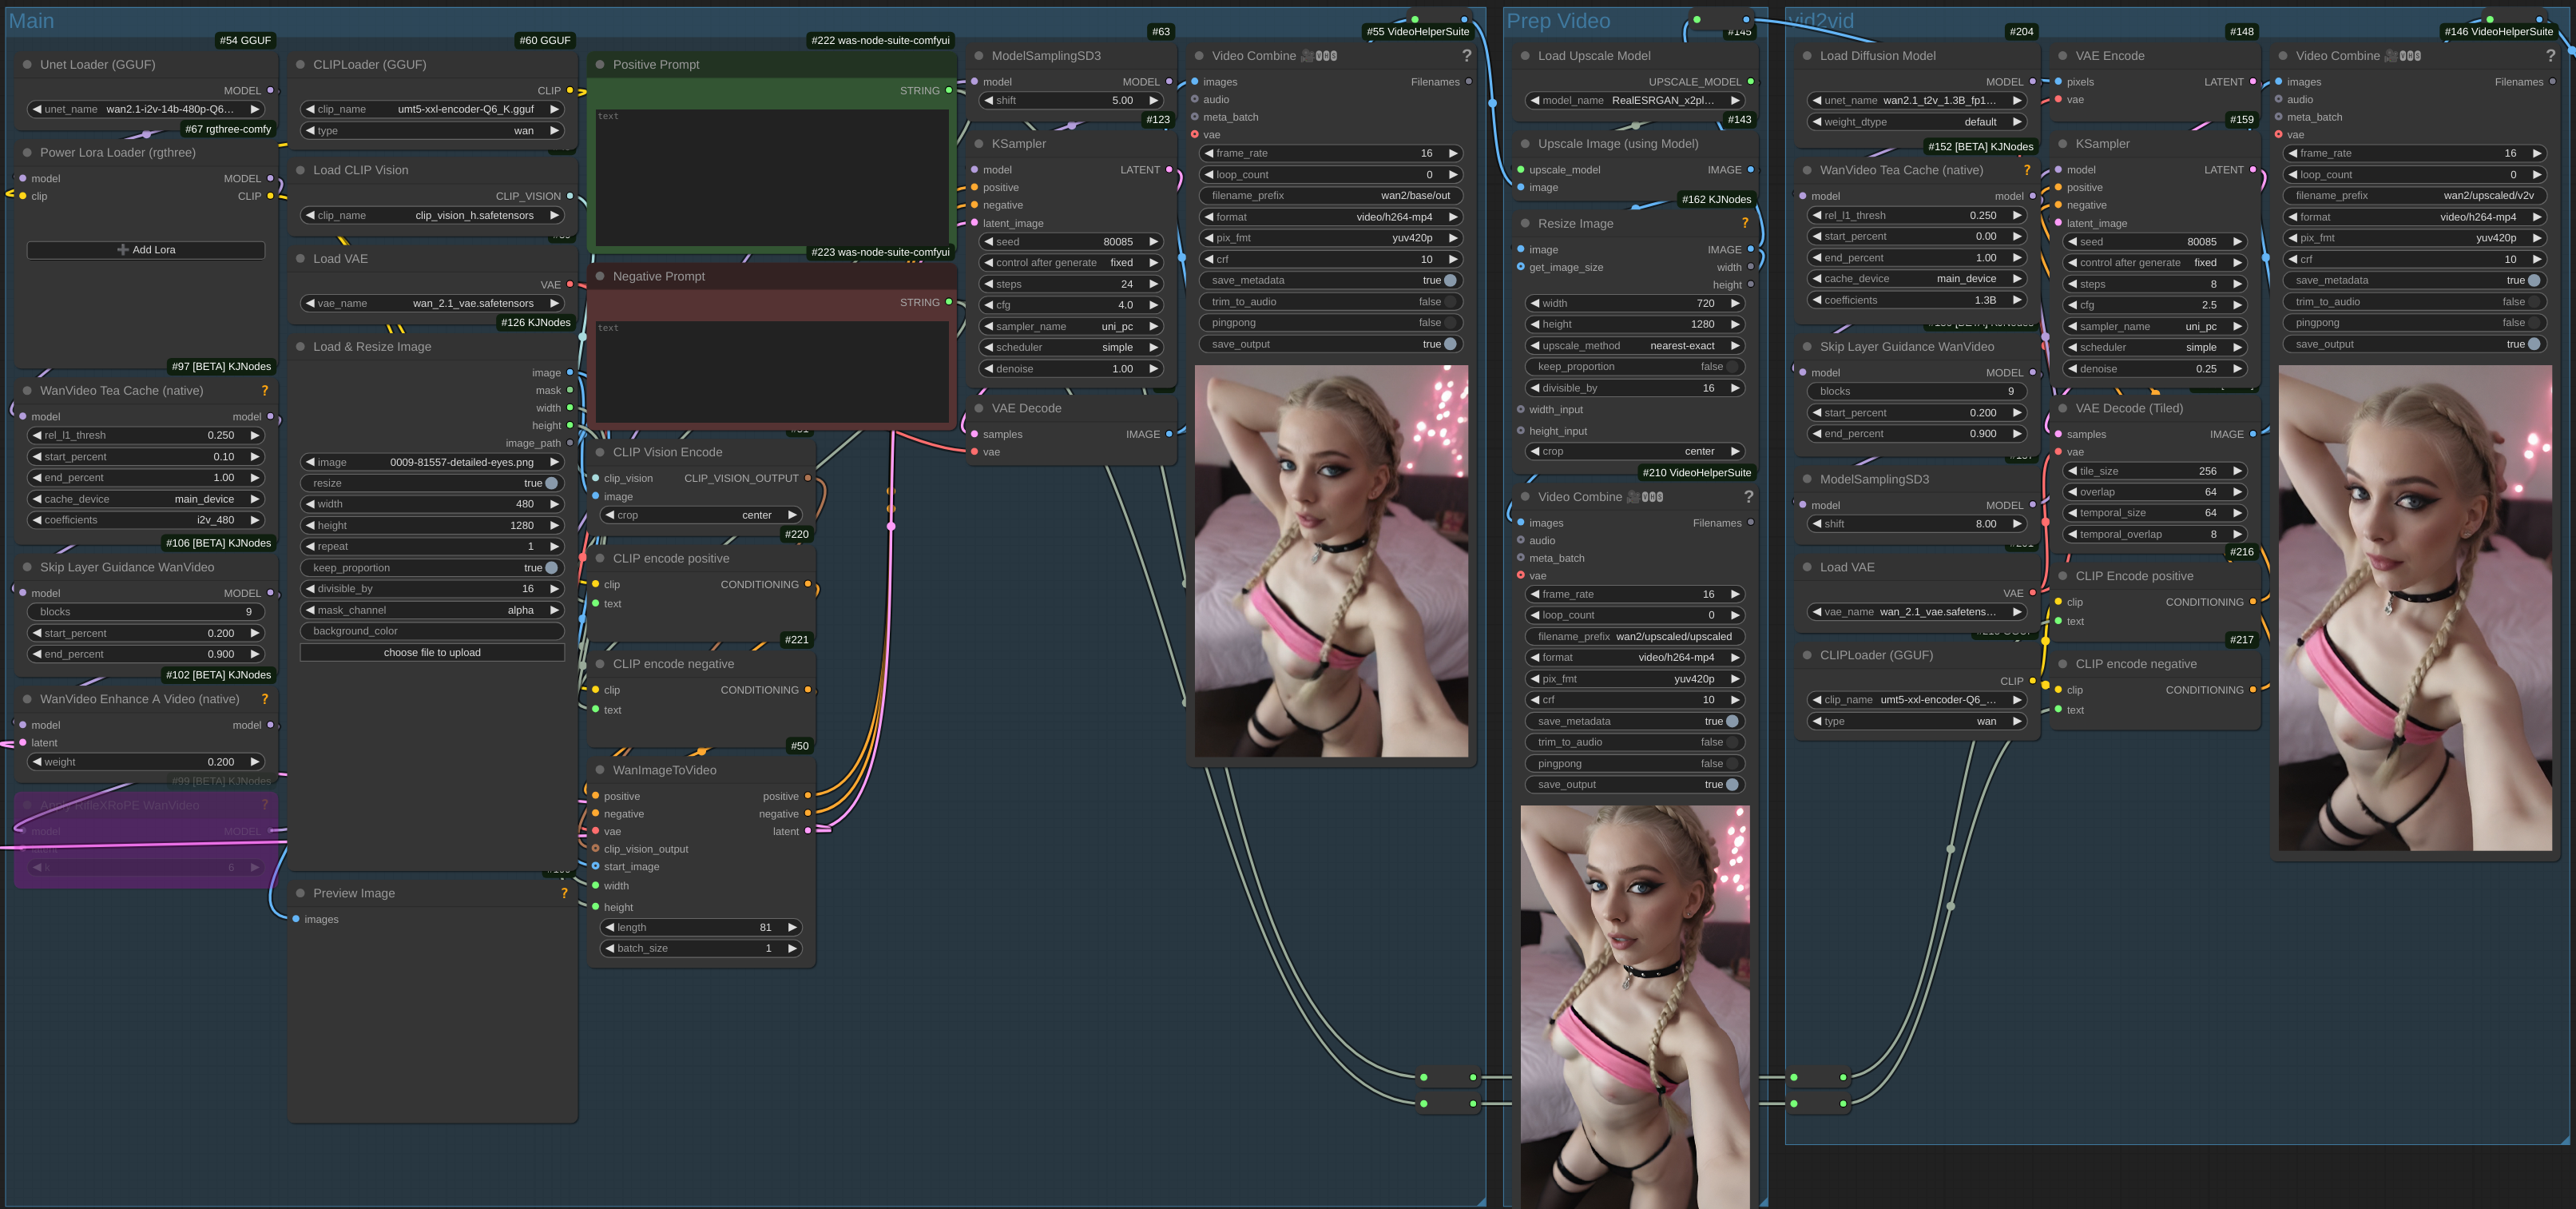The image size is (2576, 1209).
Task: Collapse the Unet Loader (GGUF) node dot
Action: tap(27, 64)
